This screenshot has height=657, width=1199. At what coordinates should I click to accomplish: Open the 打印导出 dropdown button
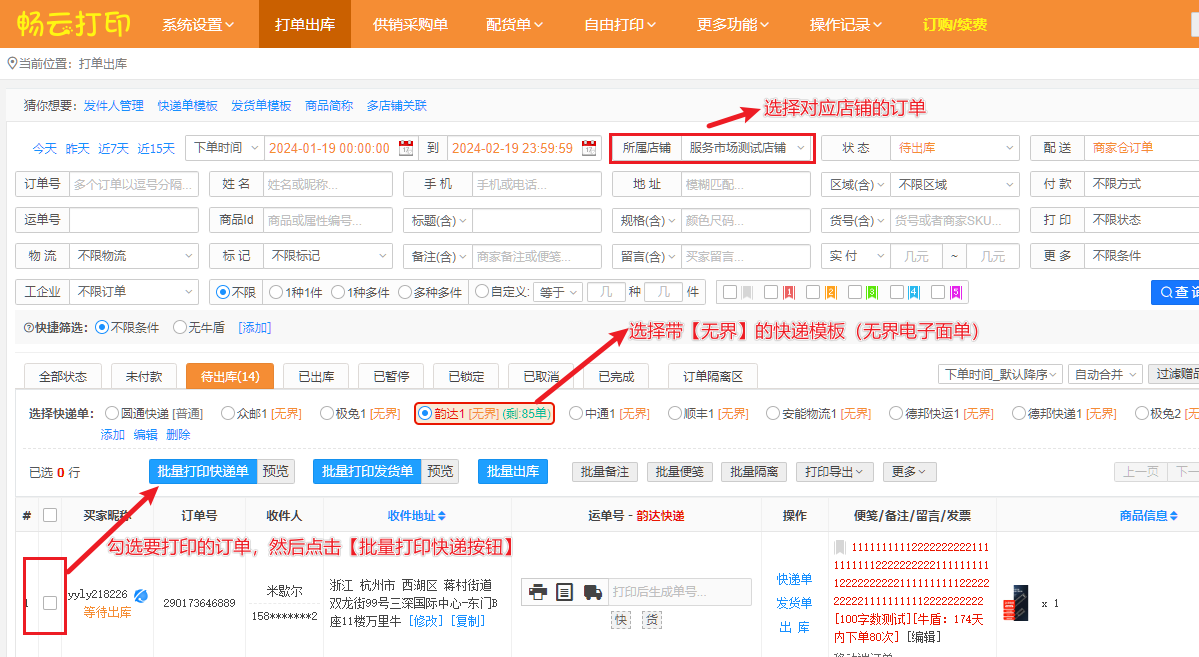(x=838, y=472)
